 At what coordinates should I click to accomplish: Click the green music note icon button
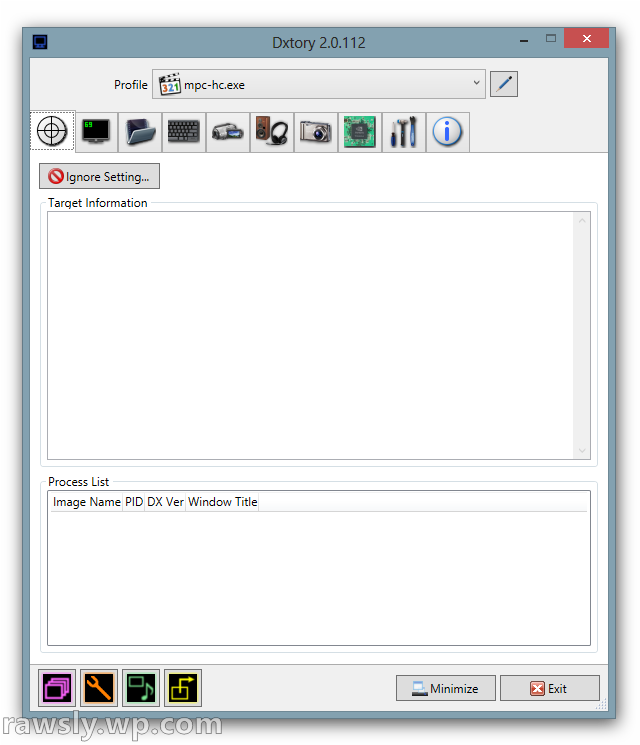point(141,688)
